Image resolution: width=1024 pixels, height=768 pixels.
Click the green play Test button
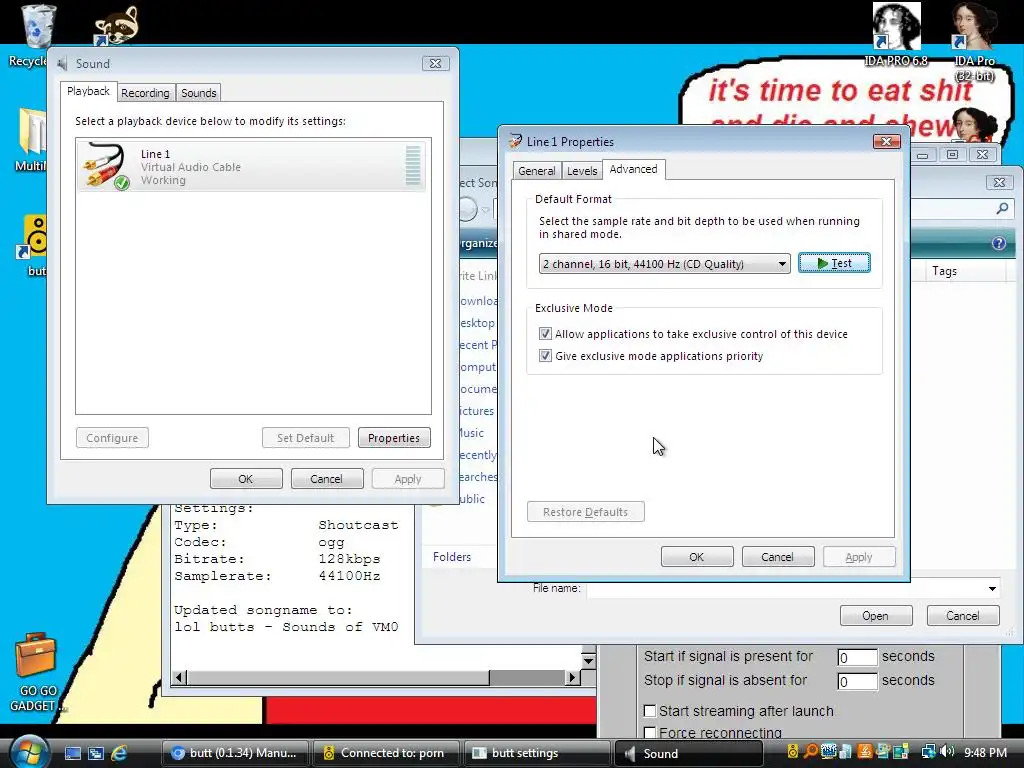[x=834, y=263]
